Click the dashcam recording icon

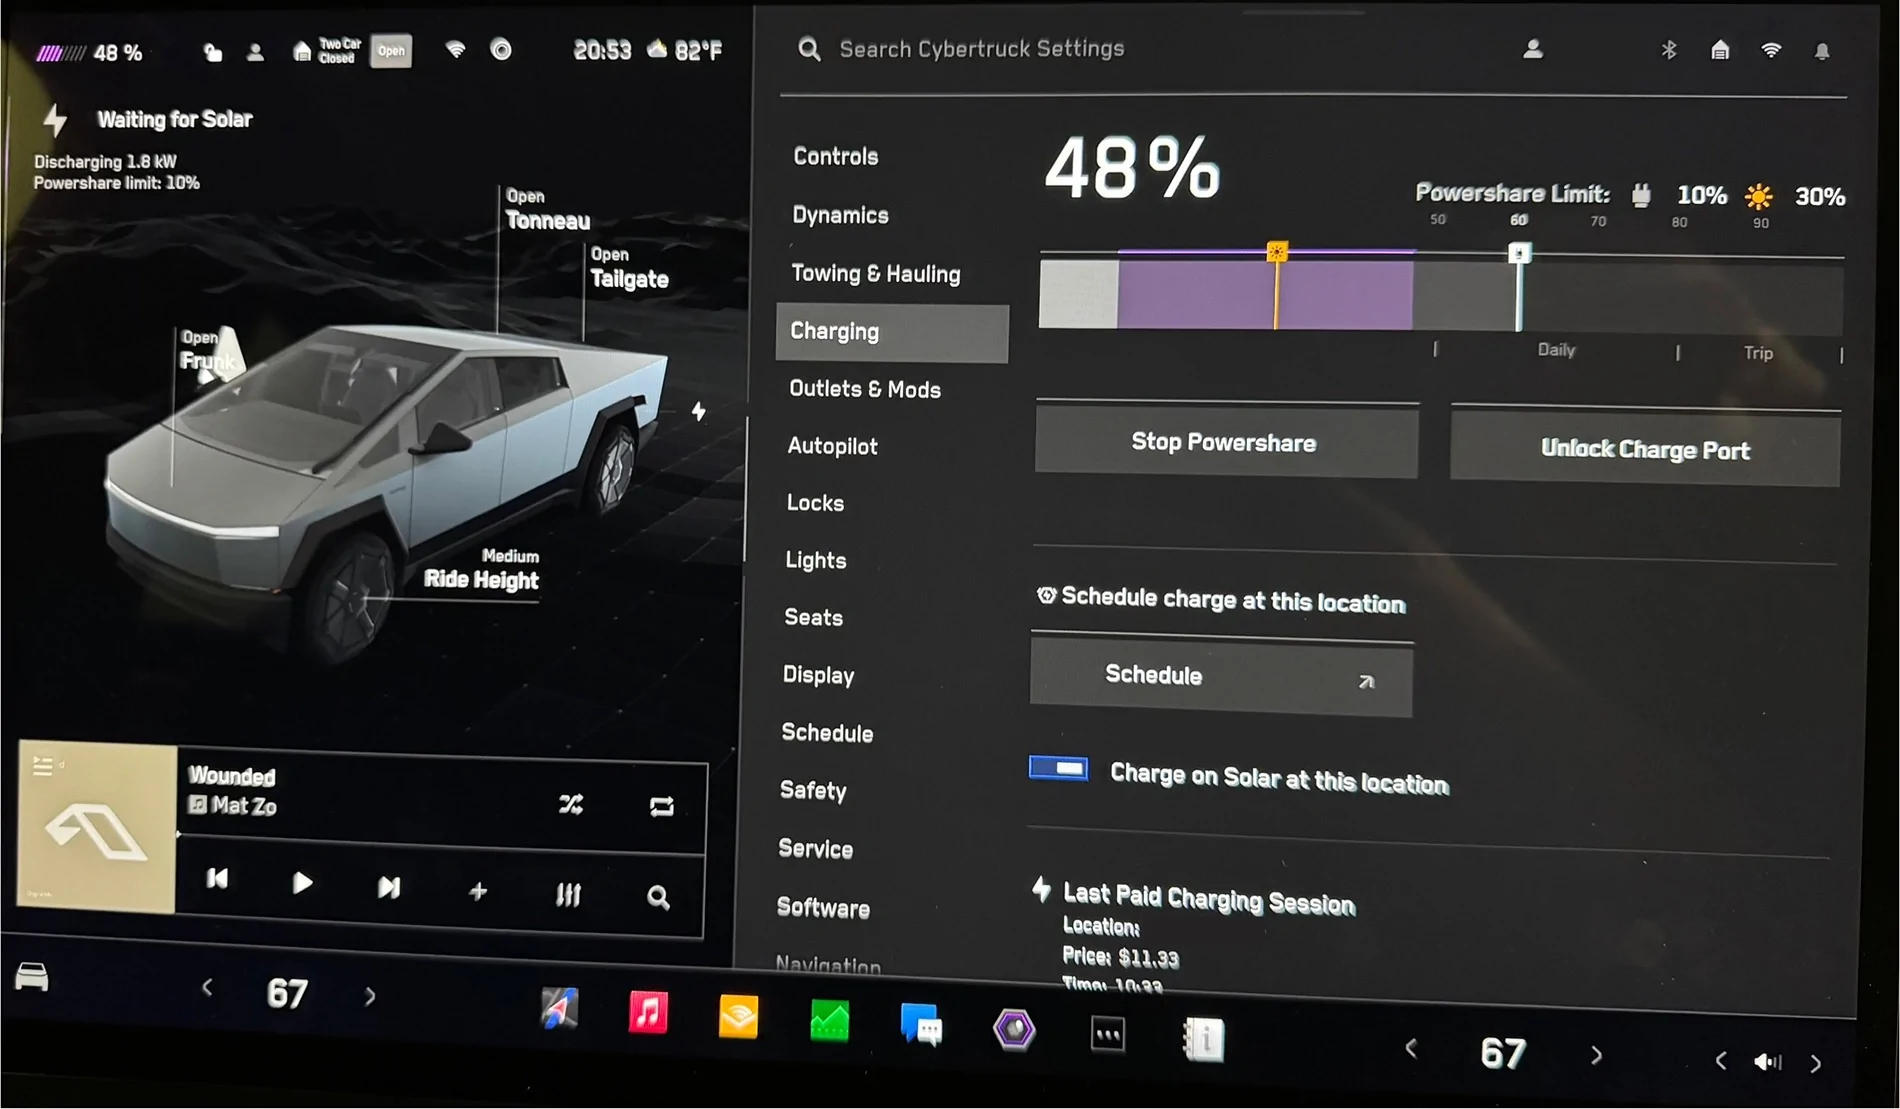tap(501, 50)
